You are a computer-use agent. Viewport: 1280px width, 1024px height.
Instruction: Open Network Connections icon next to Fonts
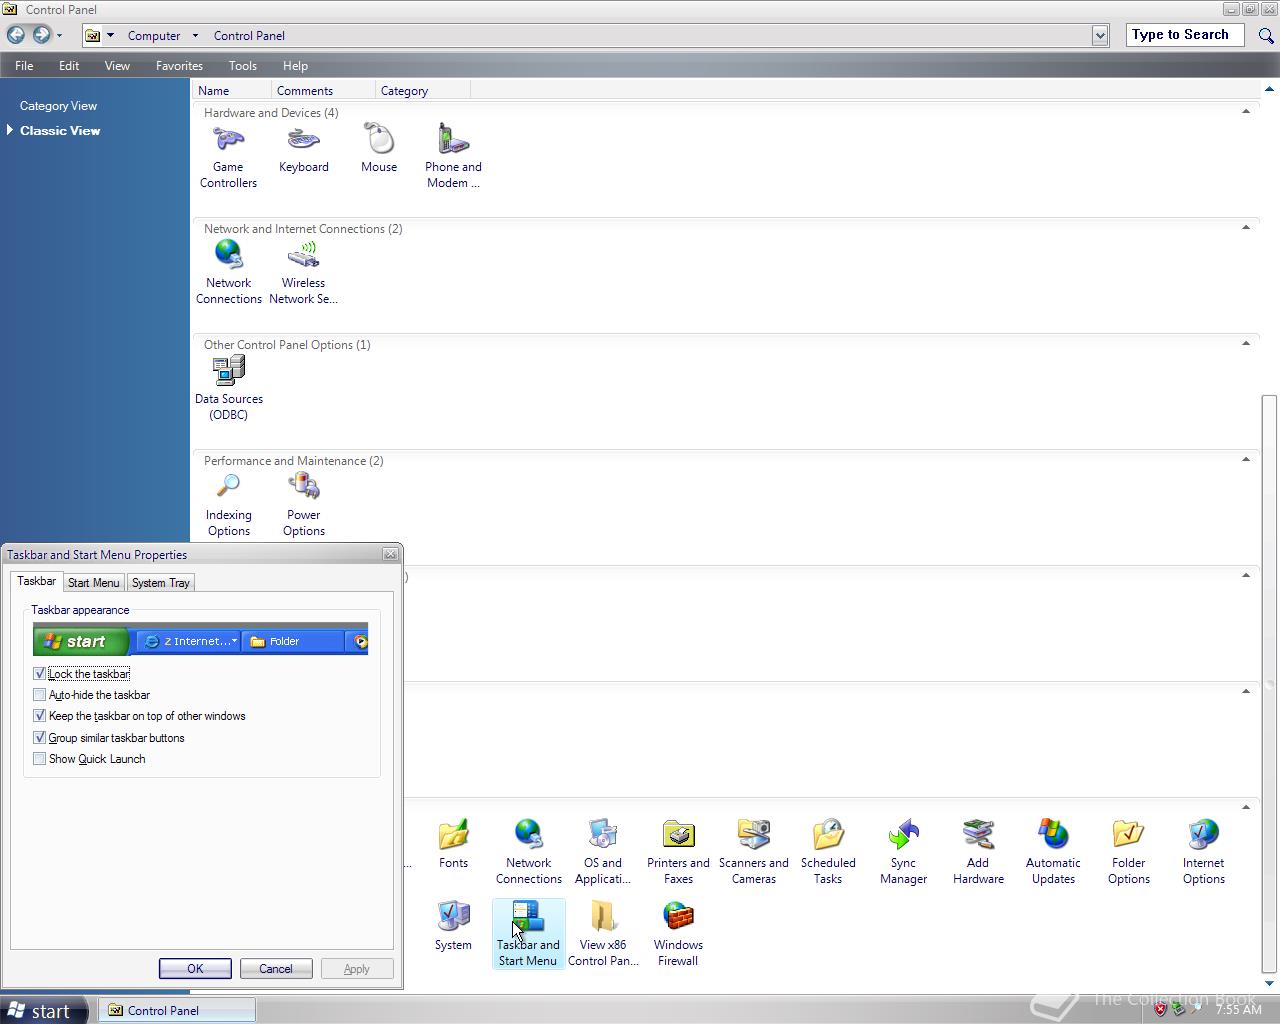528,853
